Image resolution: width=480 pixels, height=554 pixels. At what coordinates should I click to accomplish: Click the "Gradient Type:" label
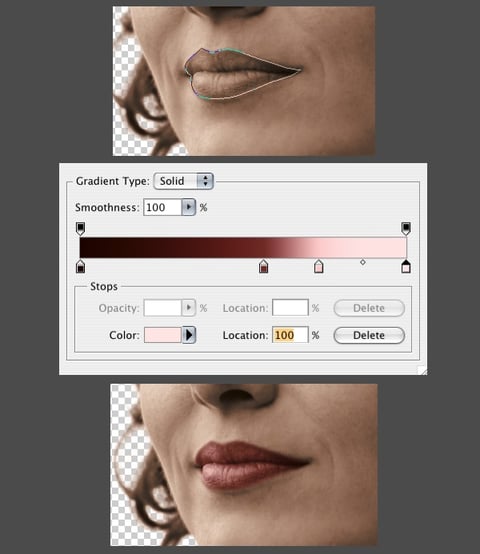tap(113, 182)
